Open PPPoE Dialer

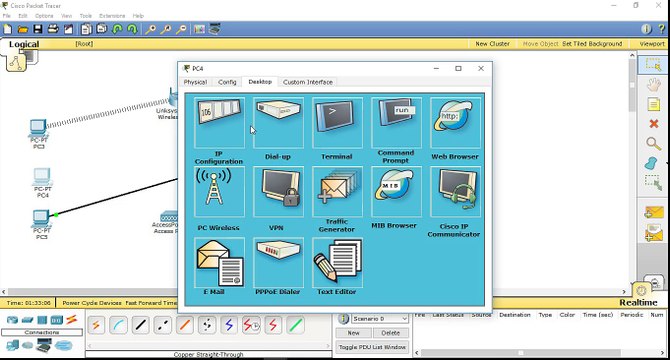pyautogui.click(x=278, y=262)
